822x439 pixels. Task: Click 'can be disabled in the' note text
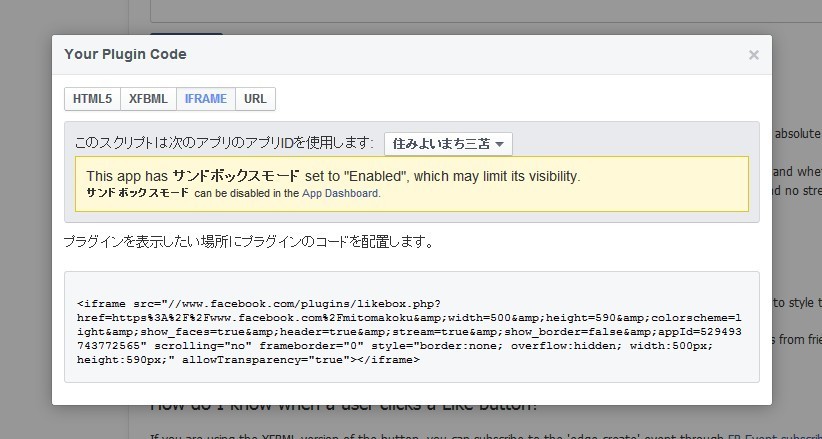tap(246, 193)
